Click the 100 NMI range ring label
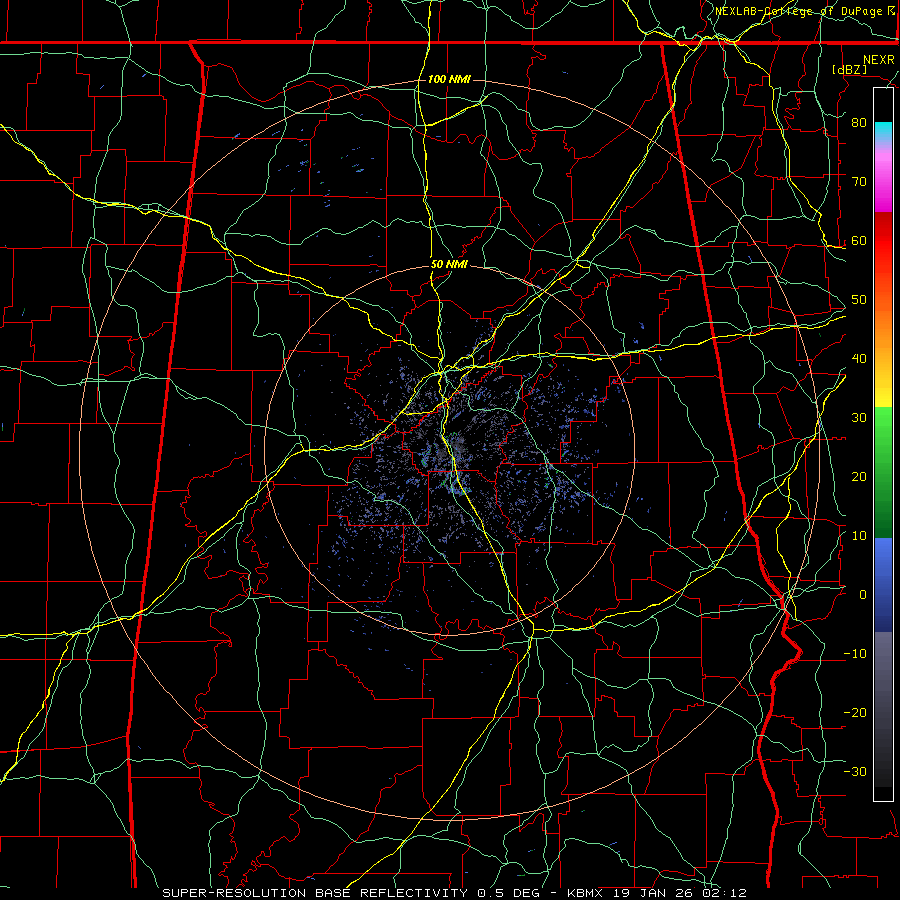This screenshot has width=900, height=900. point(449,79)
